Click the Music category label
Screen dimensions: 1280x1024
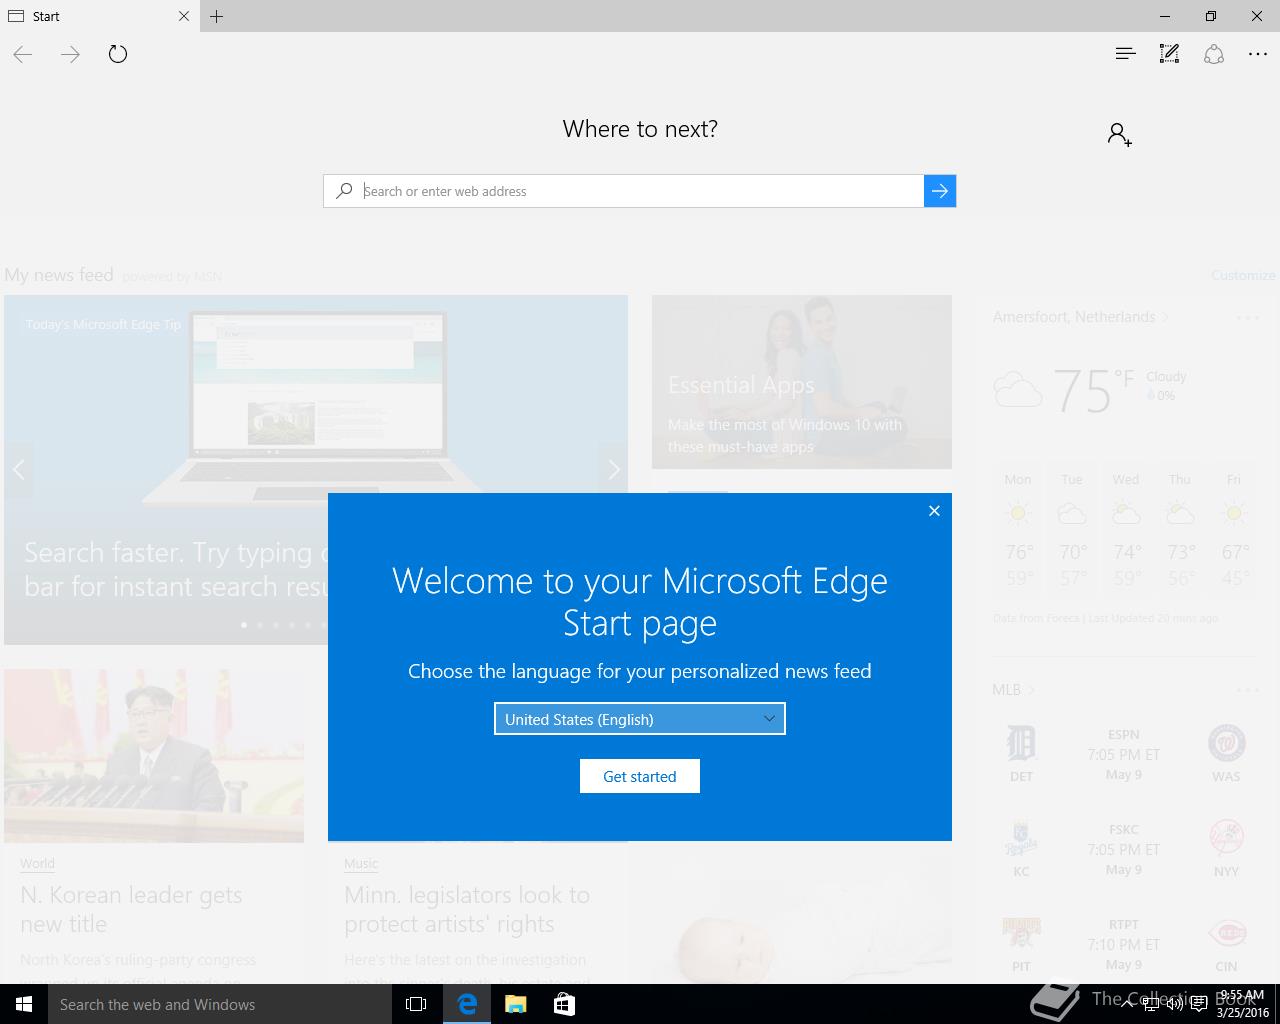tap(361, 864)
